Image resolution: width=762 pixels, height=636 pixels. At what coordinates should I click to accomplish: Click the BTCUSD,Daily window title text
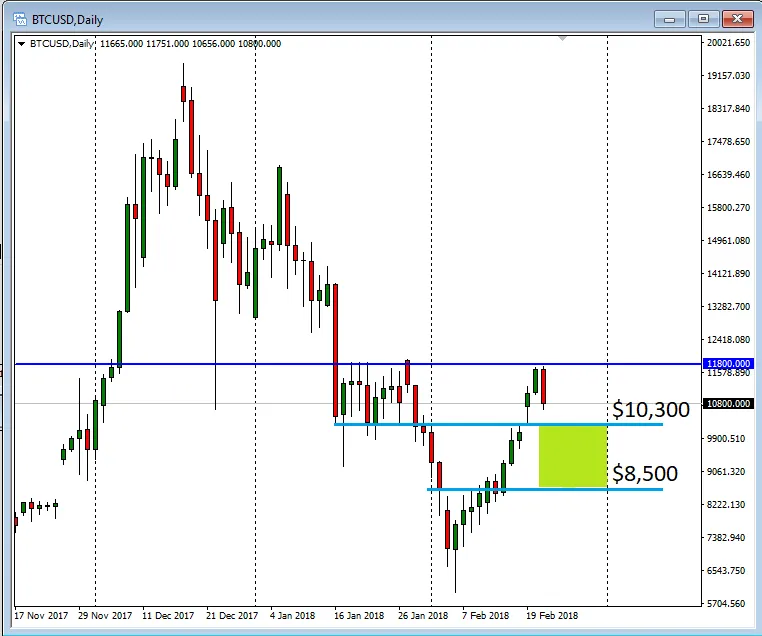pos(68,20)
